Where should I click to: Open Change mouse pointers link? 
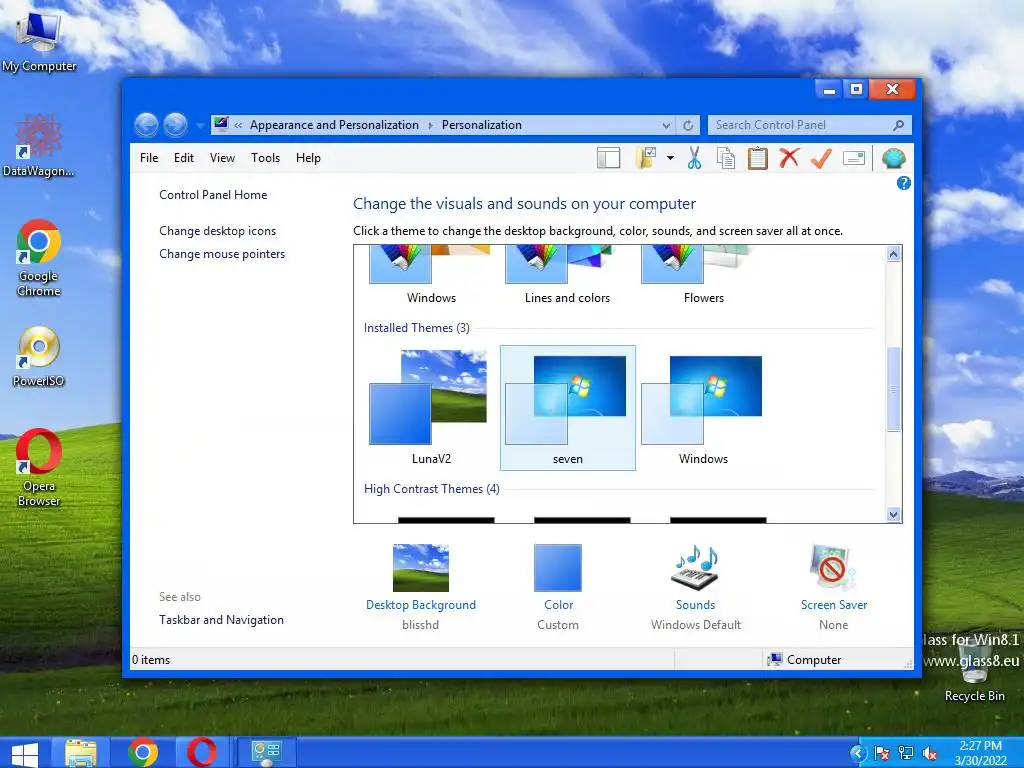[222, 254]
